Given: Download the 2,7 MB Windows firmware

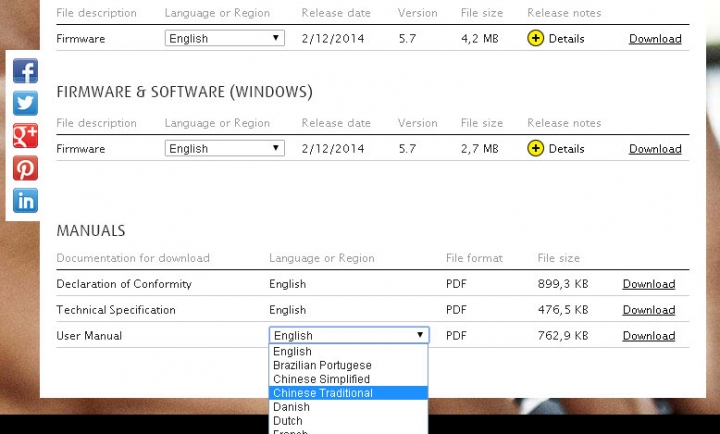Looking at the screenshot, I should (655, 149).
